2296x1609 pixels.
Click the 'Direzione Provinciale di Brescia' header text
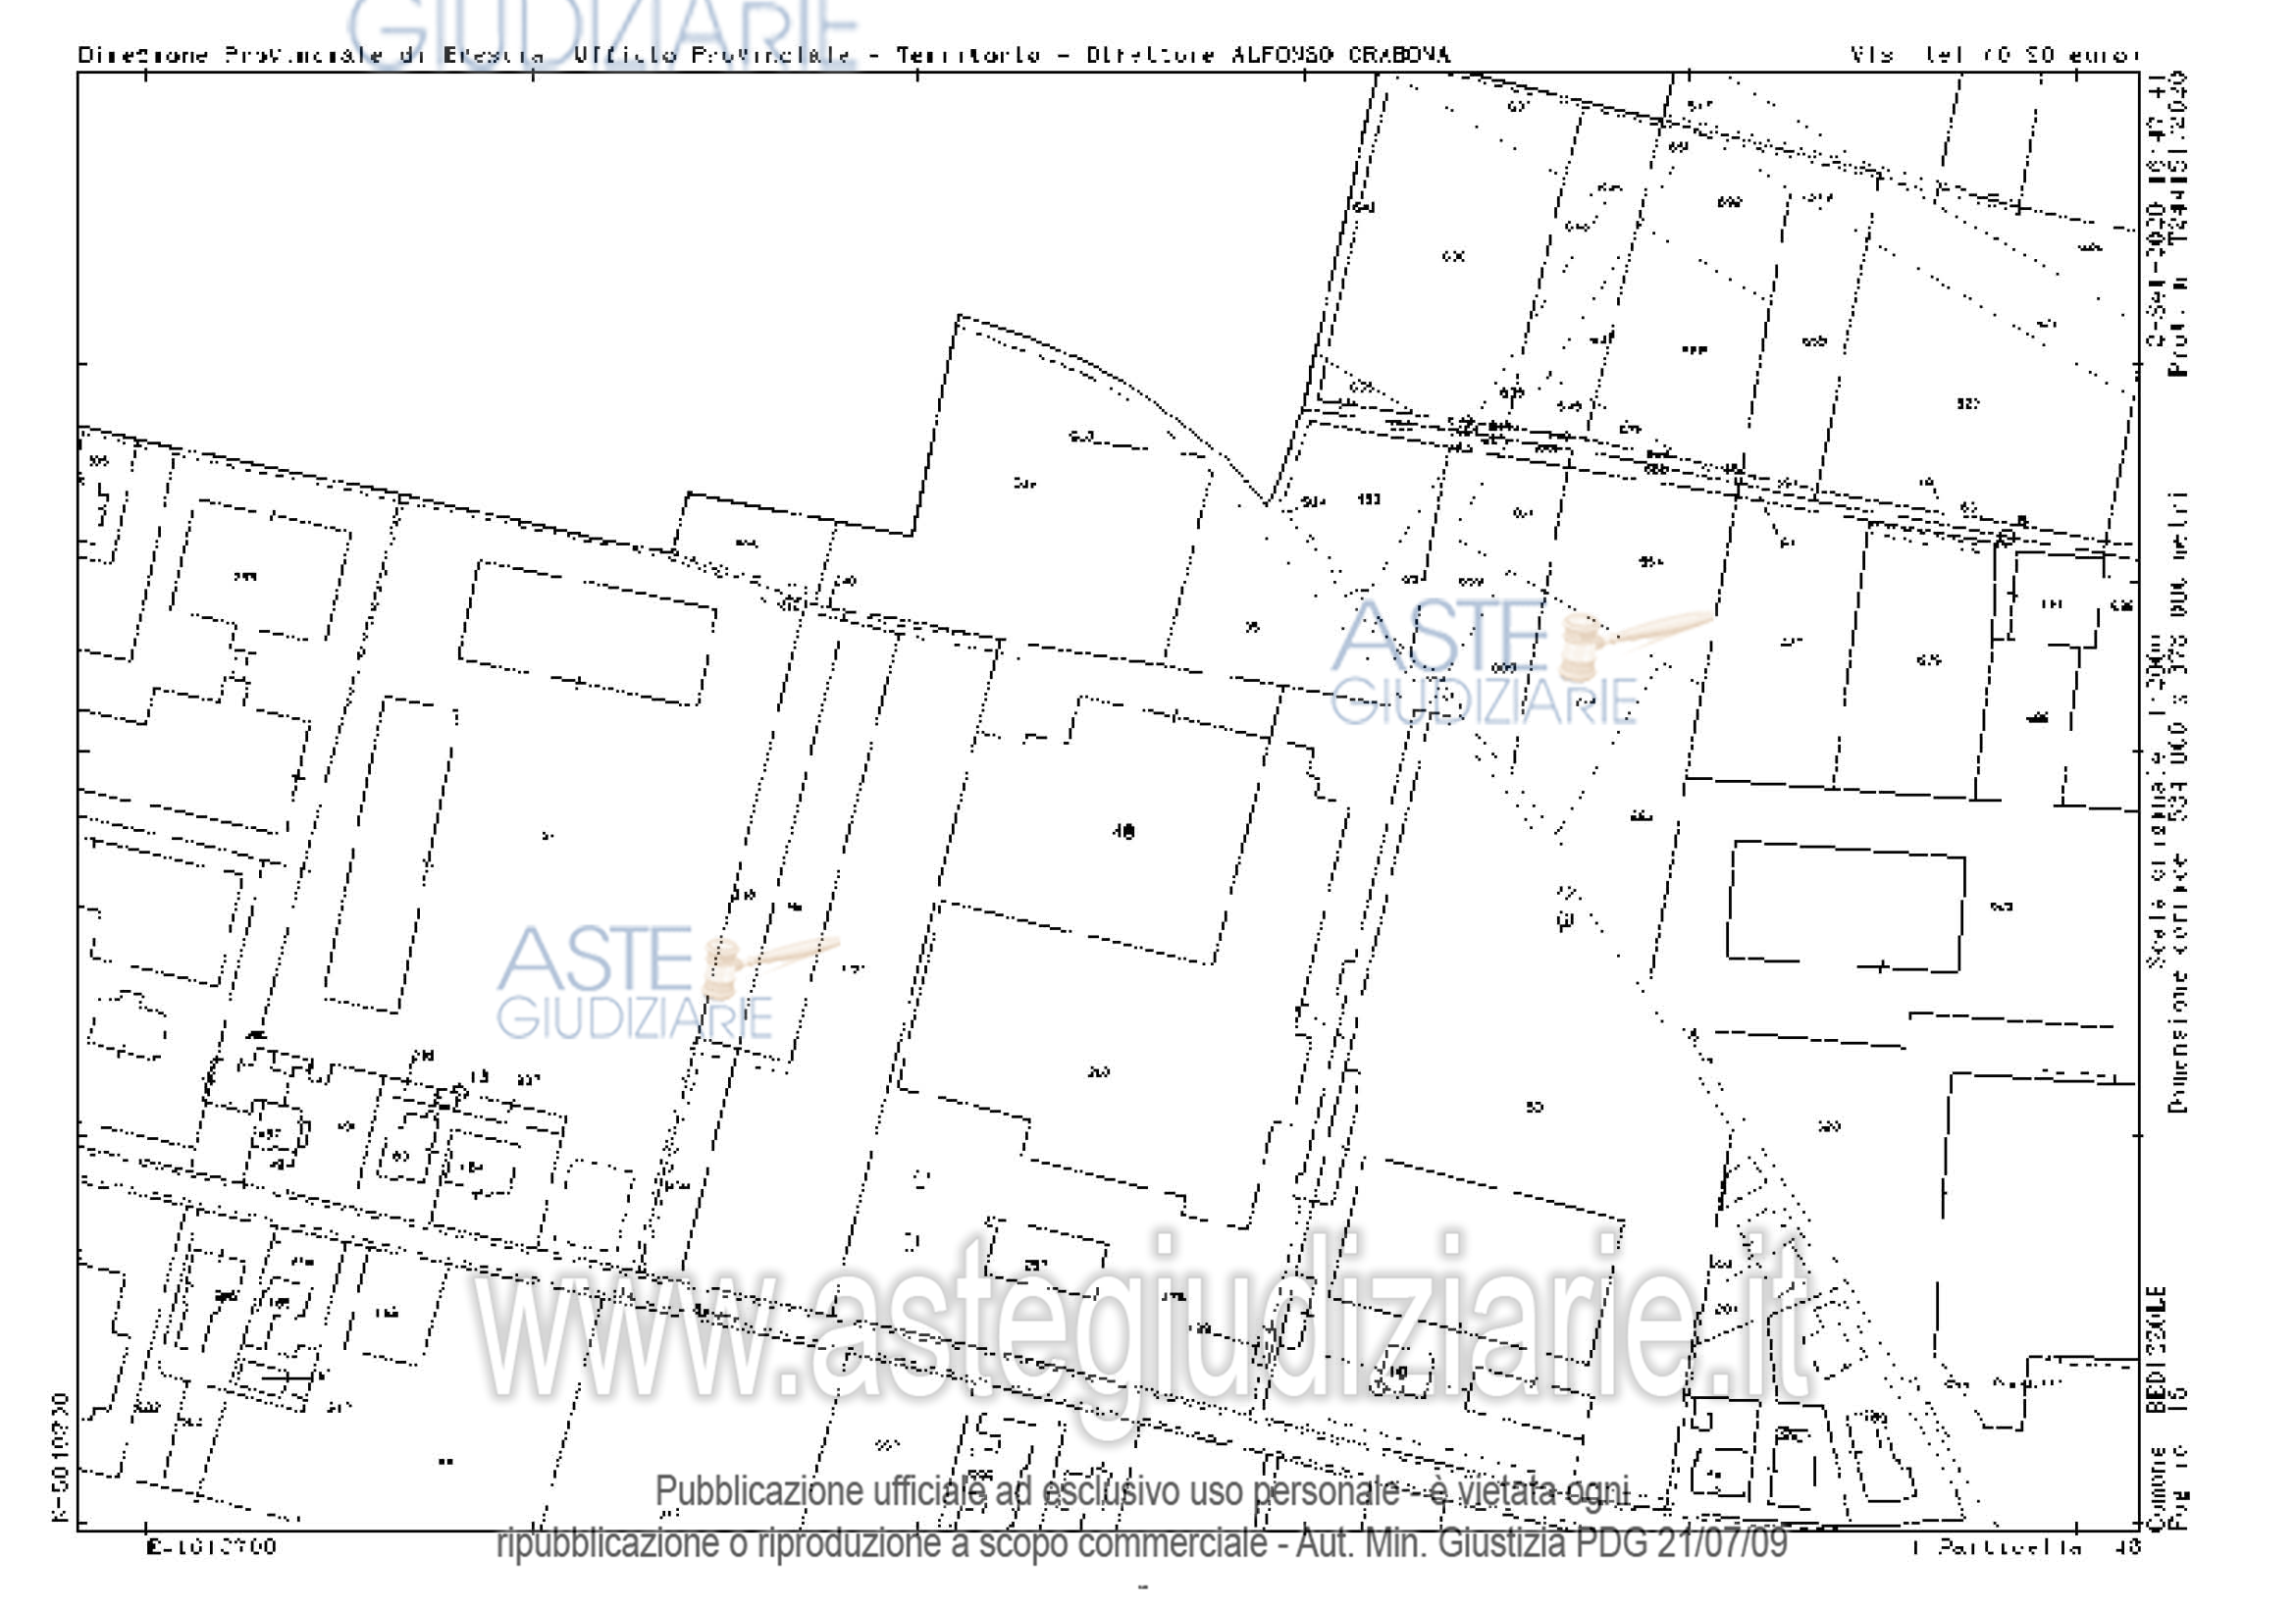[310, 55]
